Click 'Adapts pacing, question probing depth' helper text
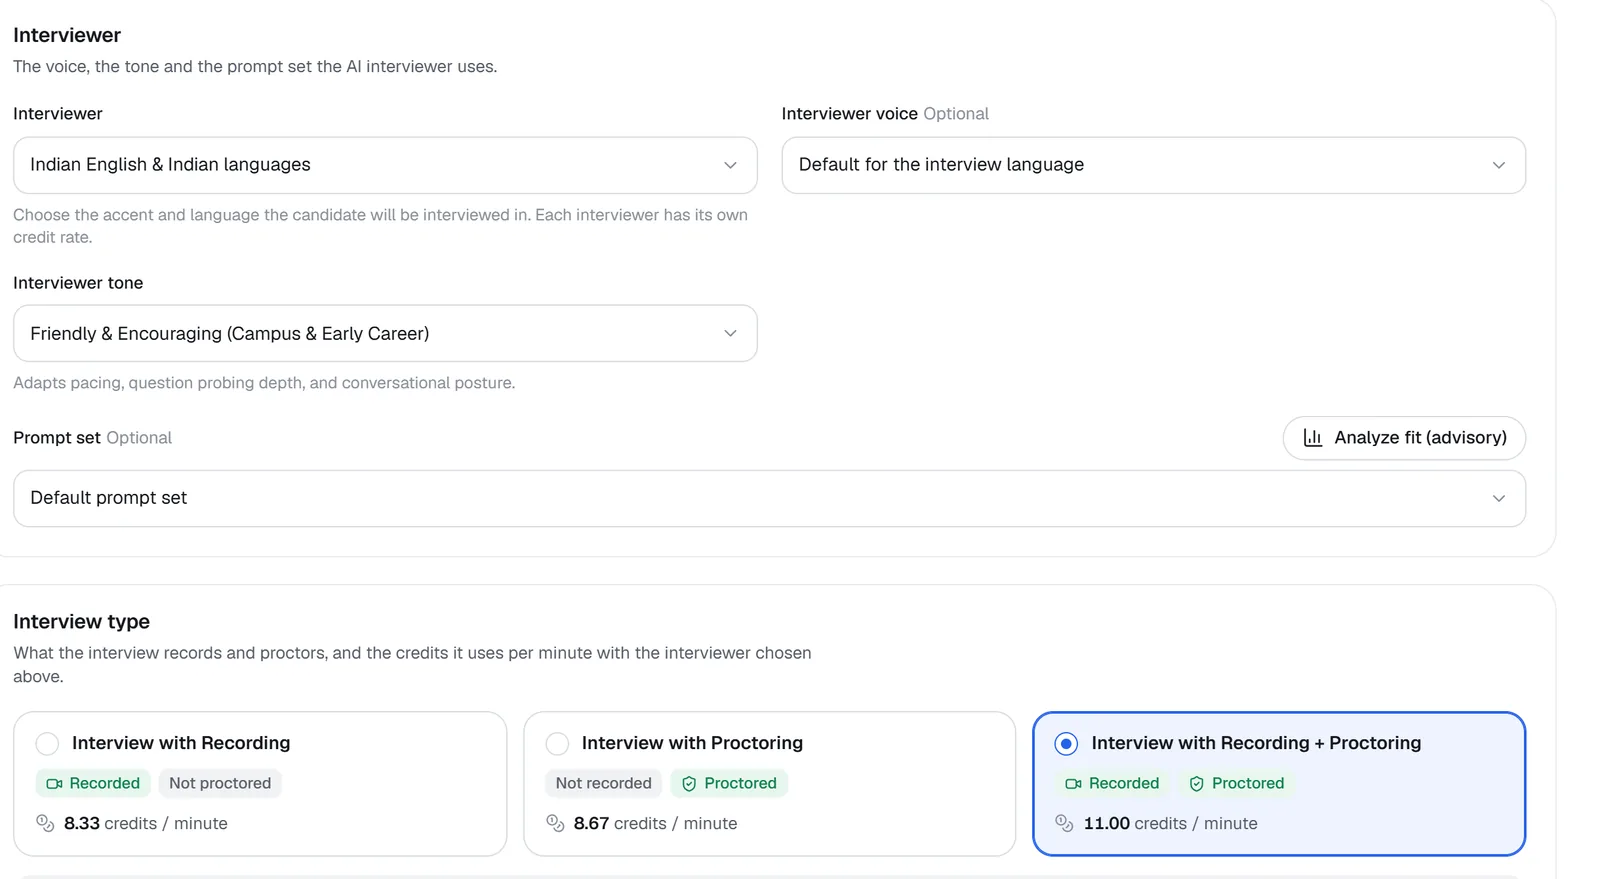Screen dimensions: 1600x879 [264, 383]
